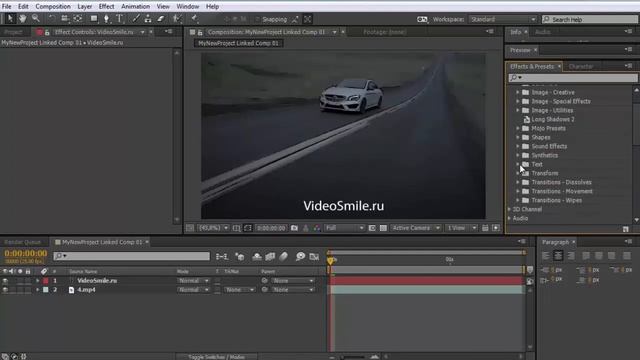Select the Pan Behind anchor point tool
Screen dimensions: 640x360
tap(78, 18)
